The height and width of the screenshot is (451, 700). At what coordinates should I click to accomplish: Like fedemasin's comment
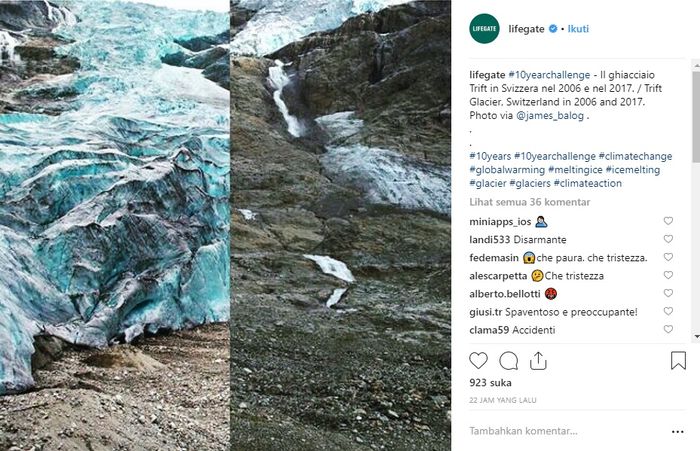668,258
